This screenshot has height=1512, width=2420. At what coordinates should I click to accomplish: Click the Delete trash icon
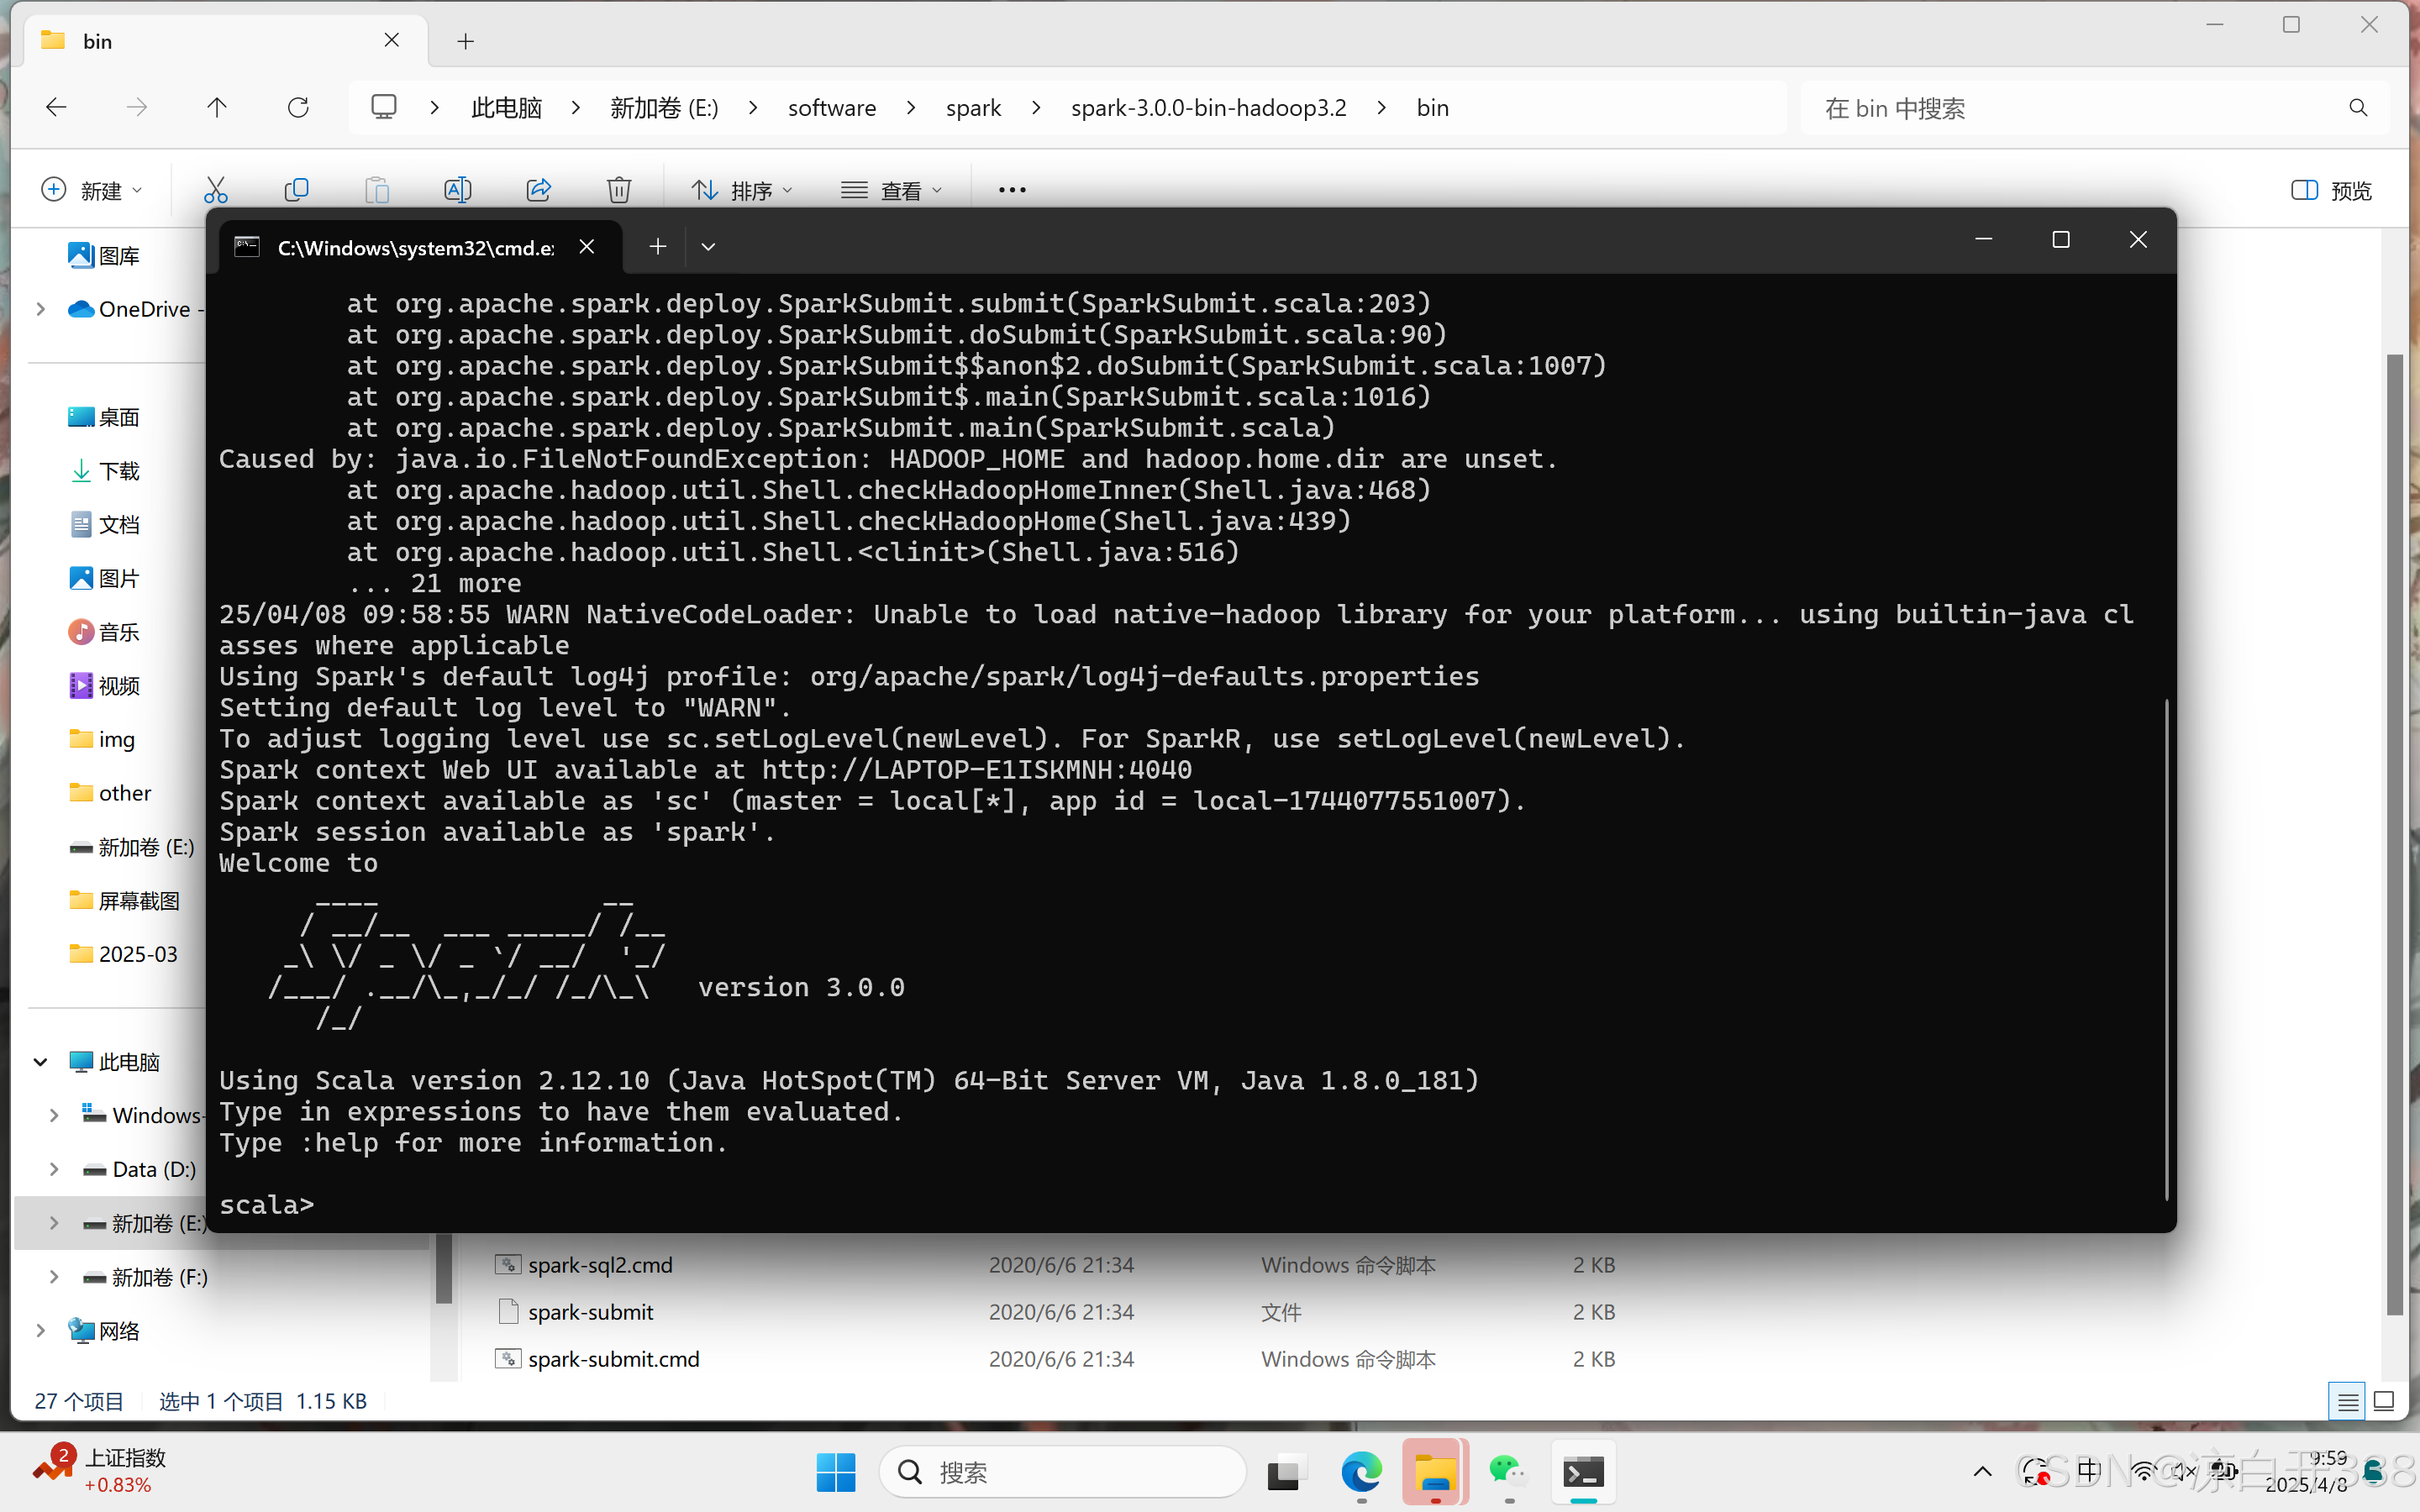pos(619,189)
